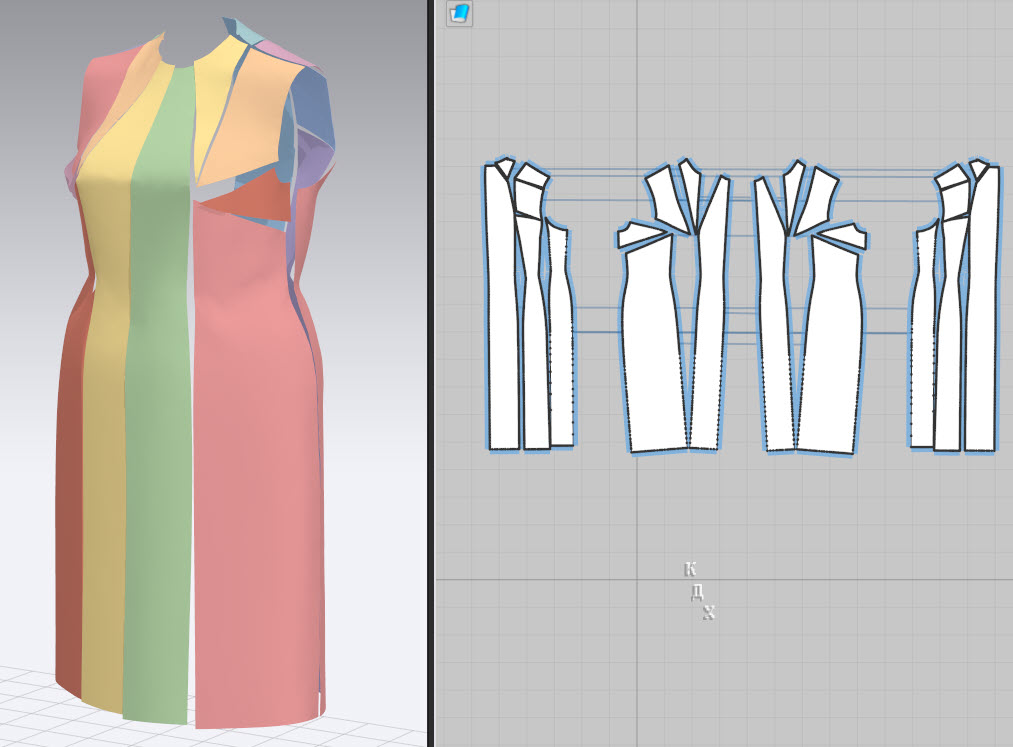The image size is (1013, 747).
Task: Select the coral bust panel below the orange shoulder piece
Action: click(x=255, y=200)
